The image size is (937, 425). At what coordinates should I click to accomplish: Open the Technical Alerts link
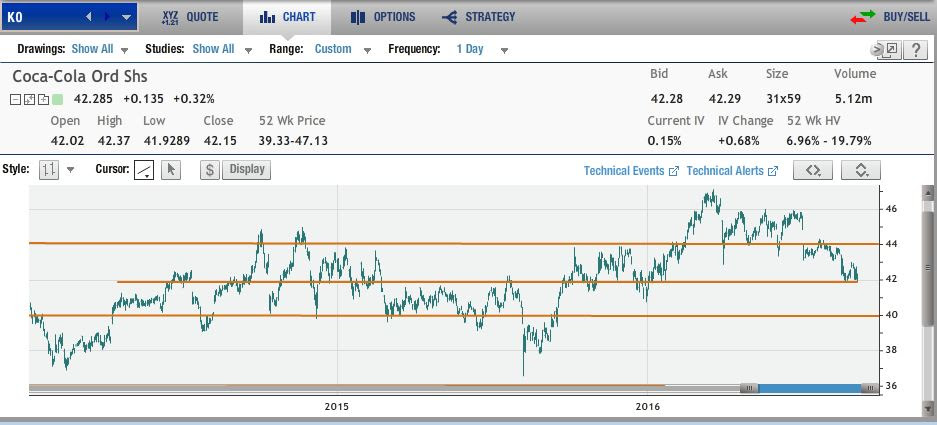tap(732, 171)
